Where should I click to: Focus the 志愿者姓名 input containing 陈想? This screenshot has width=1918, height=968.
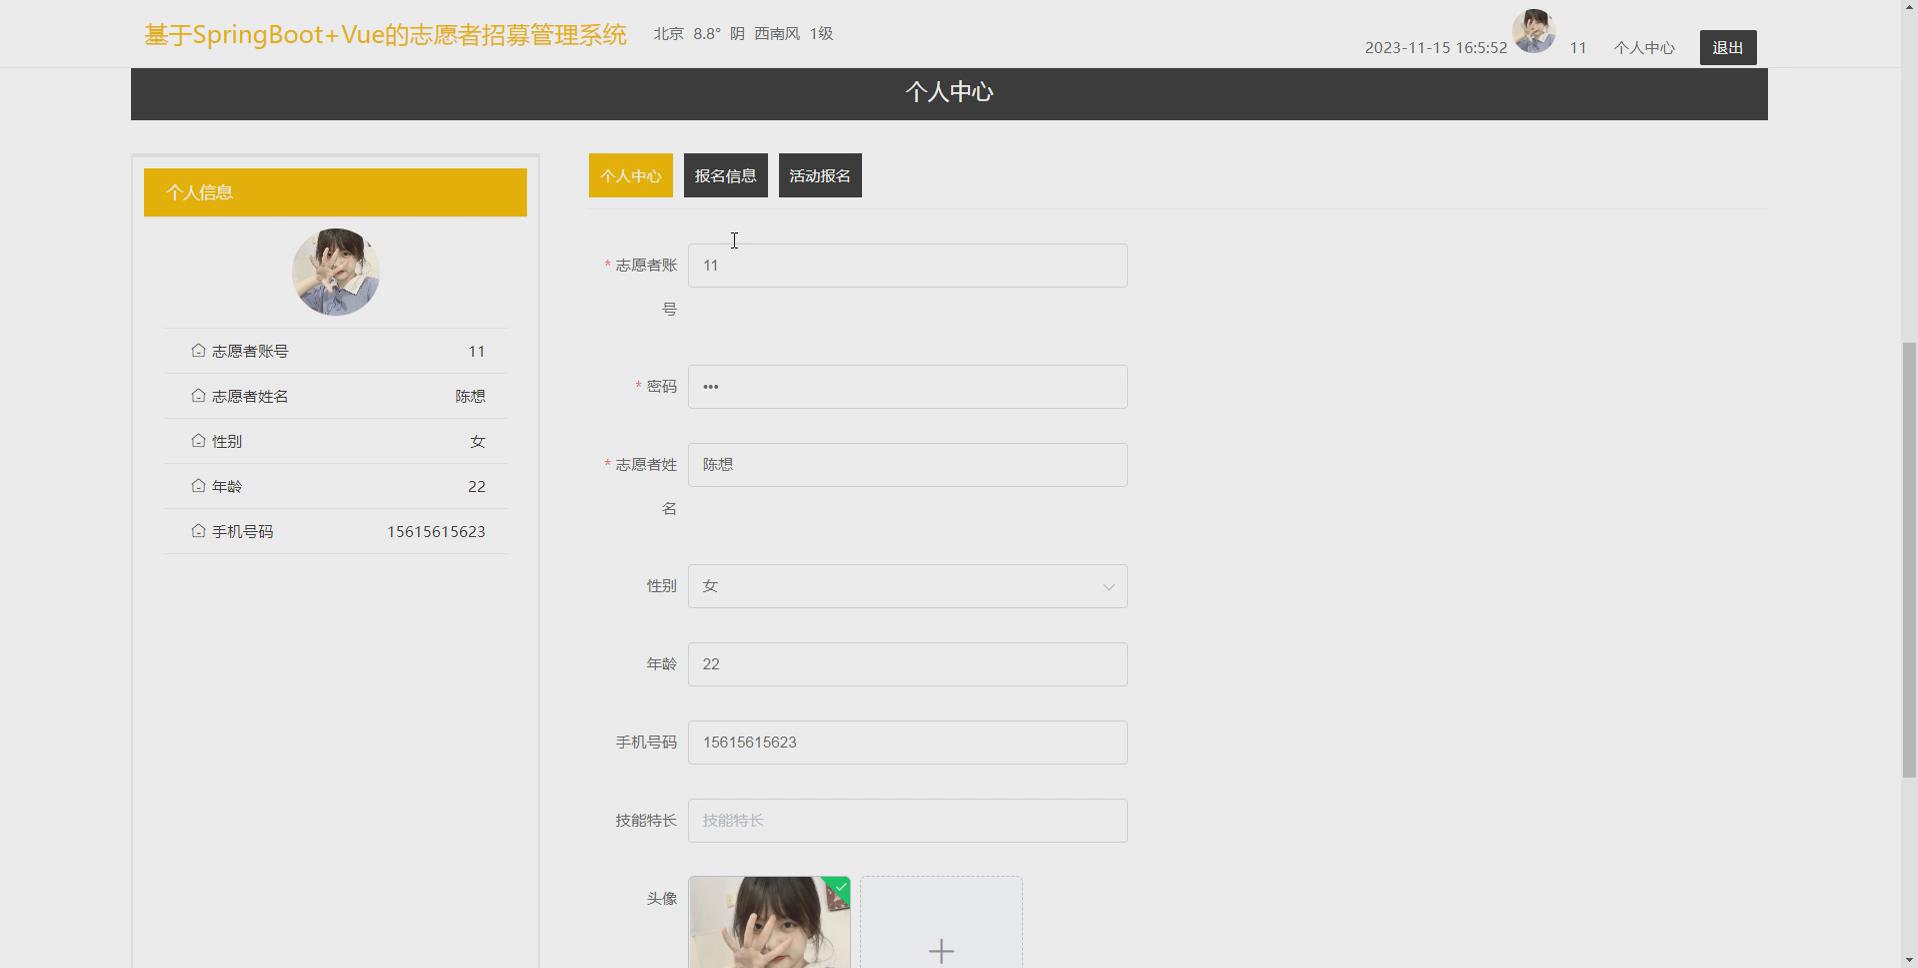pos(907,465)
